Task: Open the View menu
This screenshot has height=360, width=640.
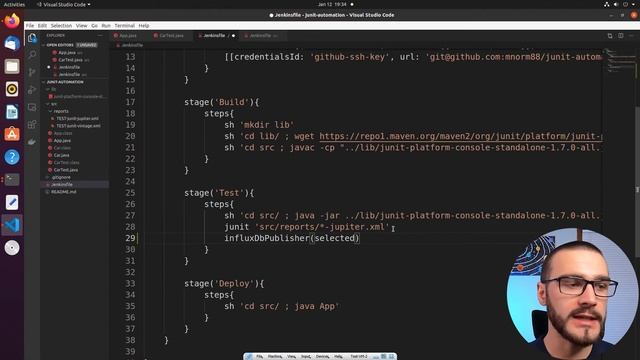Action: click(81, 26)
